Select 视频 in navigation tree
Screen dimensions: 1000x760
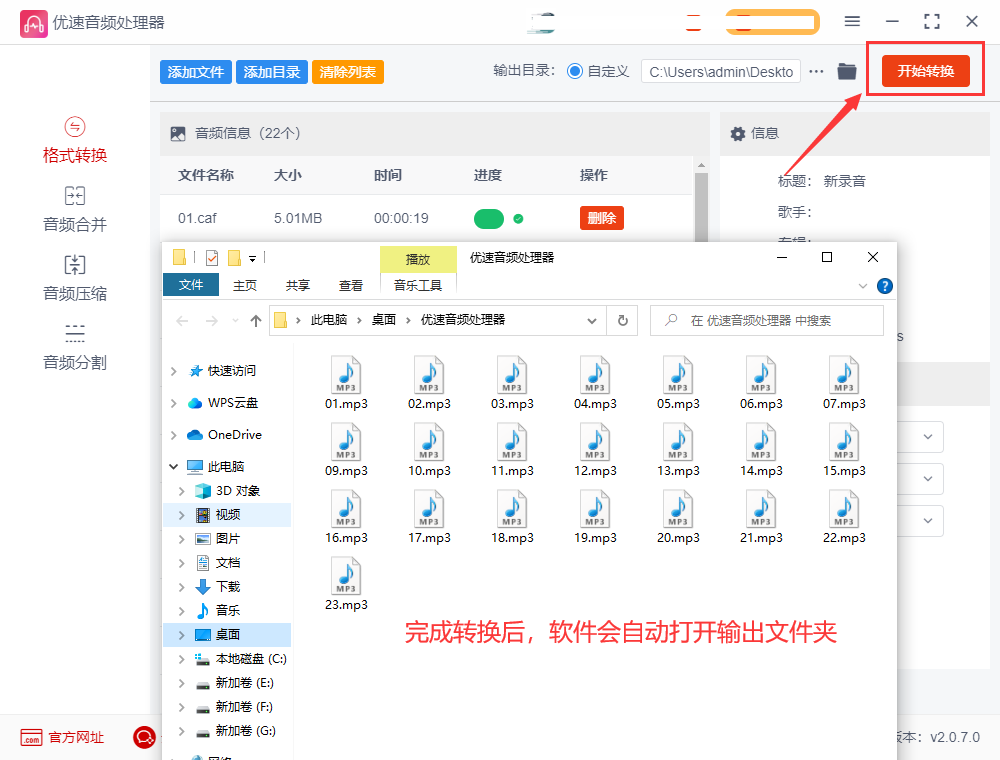point(227,515)
